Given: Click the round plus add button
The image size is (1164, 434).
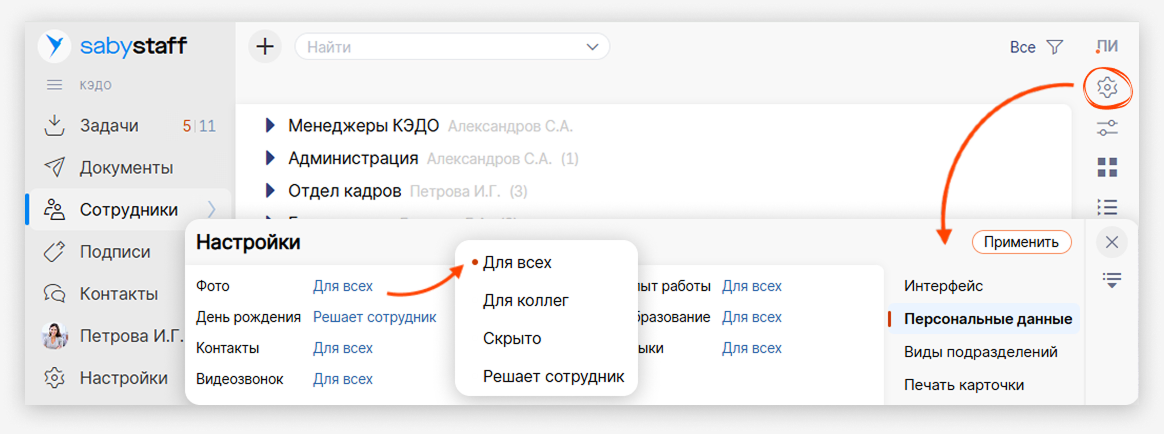Looking at the screenshot, I should pos(265,46).
